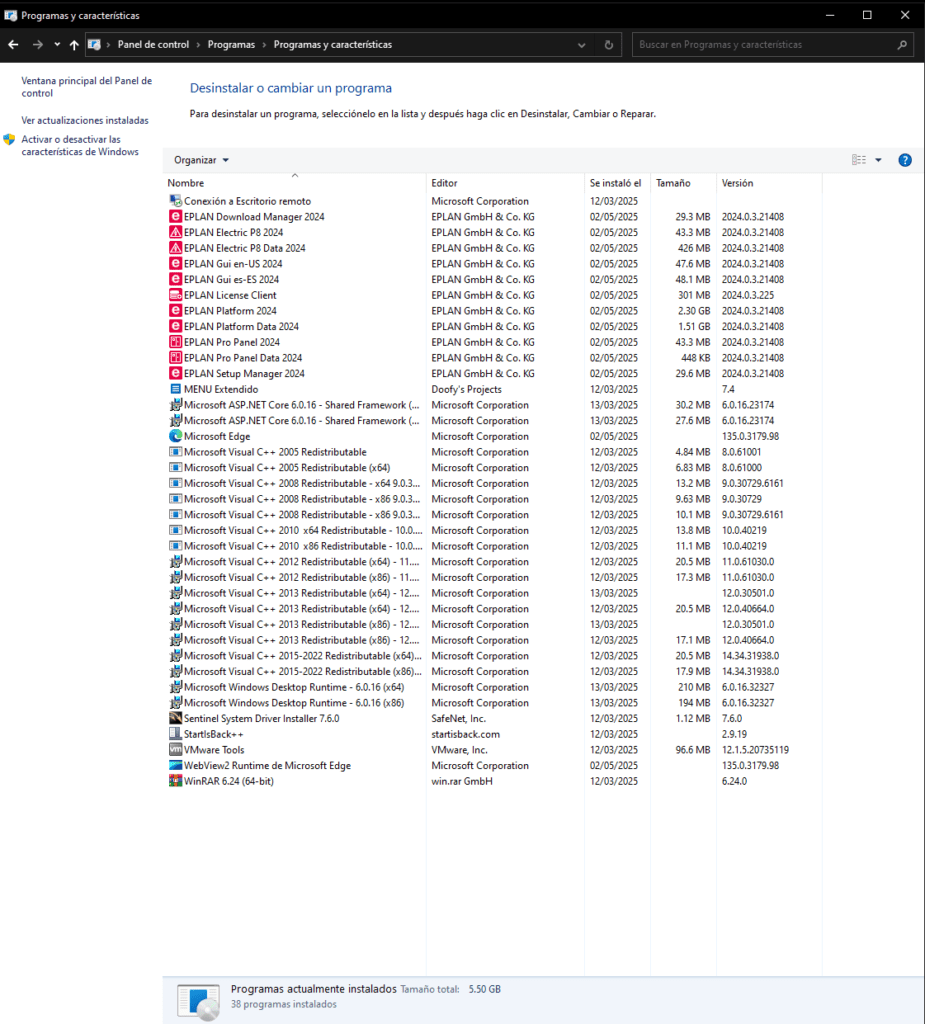Go back with the left arrow
Viewport: 925px width, 1024px height.
[14, 44]
